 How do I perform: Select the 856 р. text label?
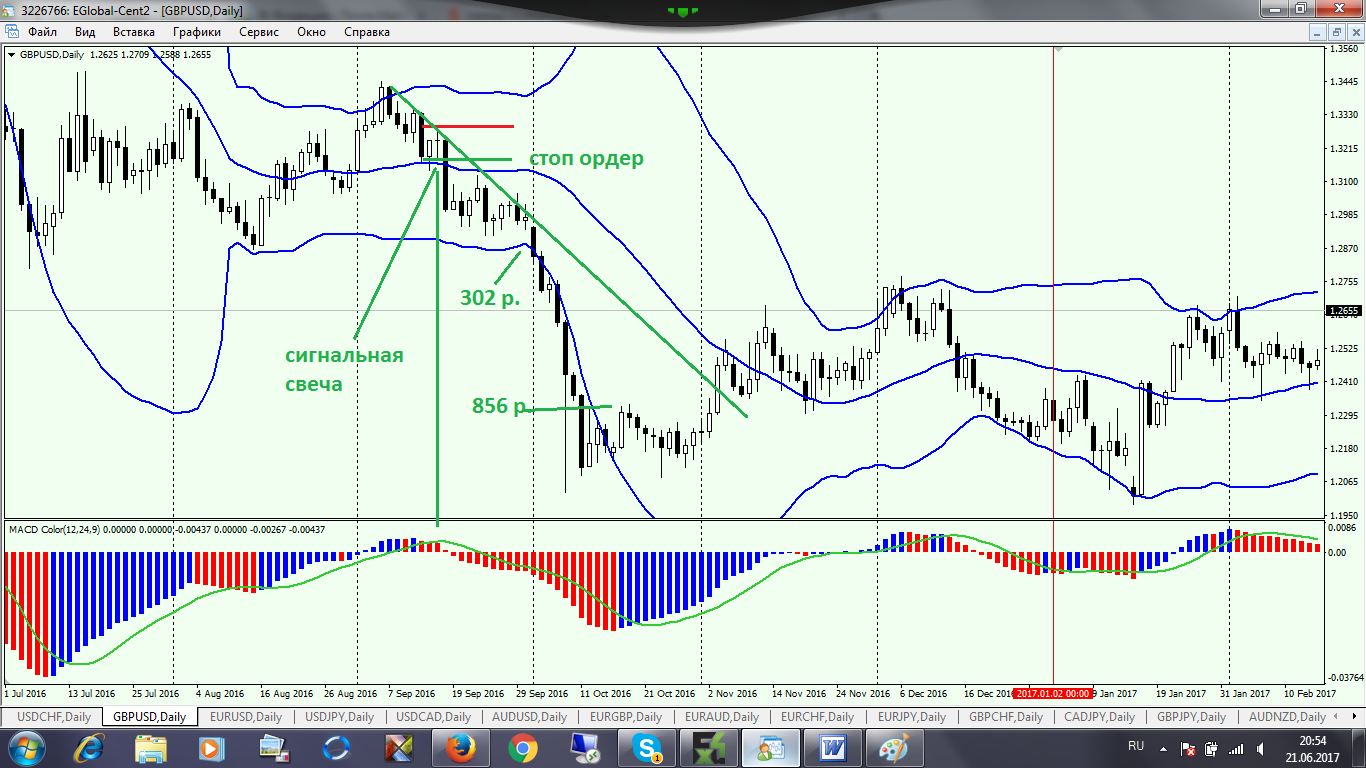pyautogui.click(x=501, y=405)
